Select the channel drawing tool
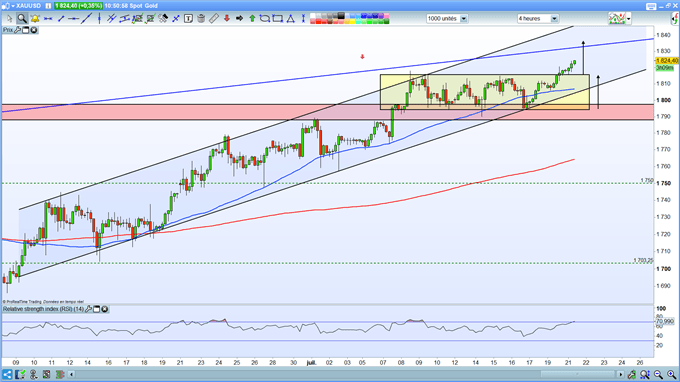This screenshot has height=382, width=680. pos(124,19)
